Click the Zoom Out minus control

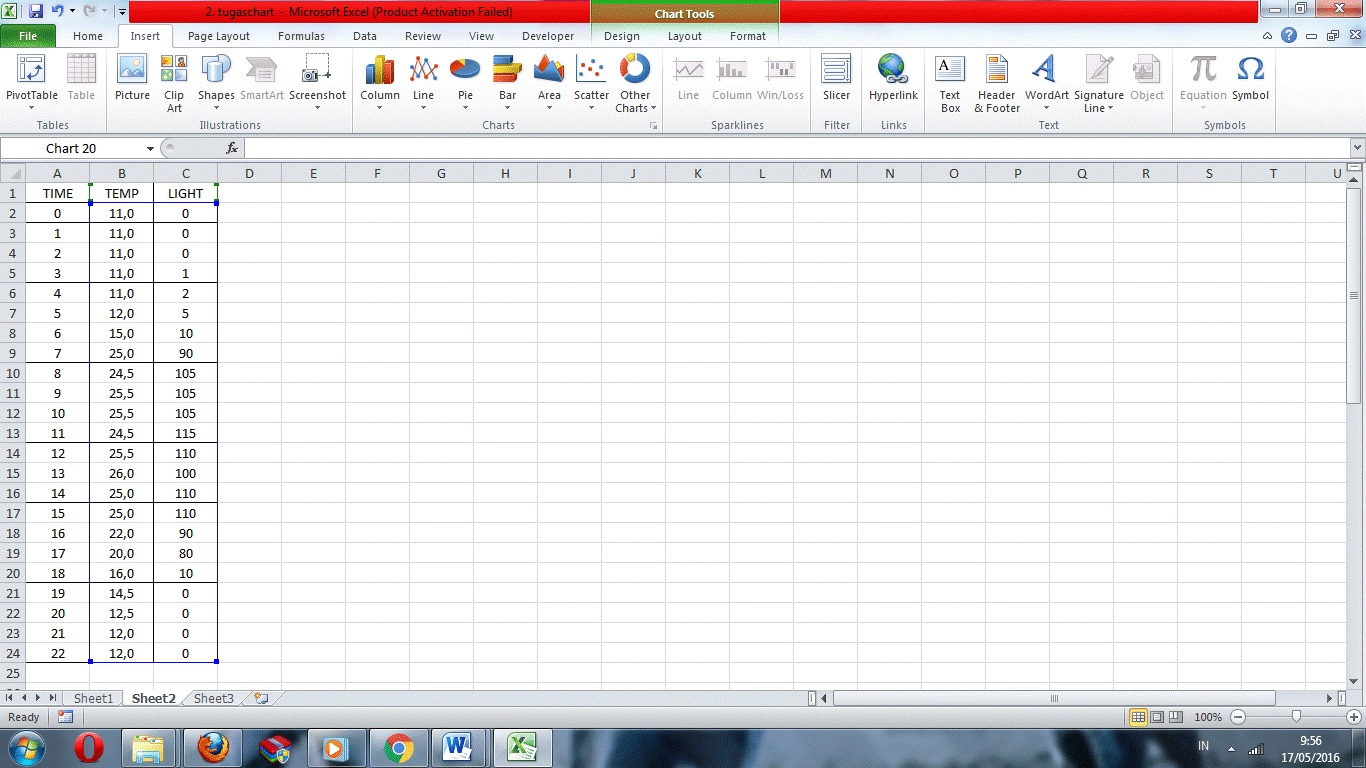(1237, 717)
